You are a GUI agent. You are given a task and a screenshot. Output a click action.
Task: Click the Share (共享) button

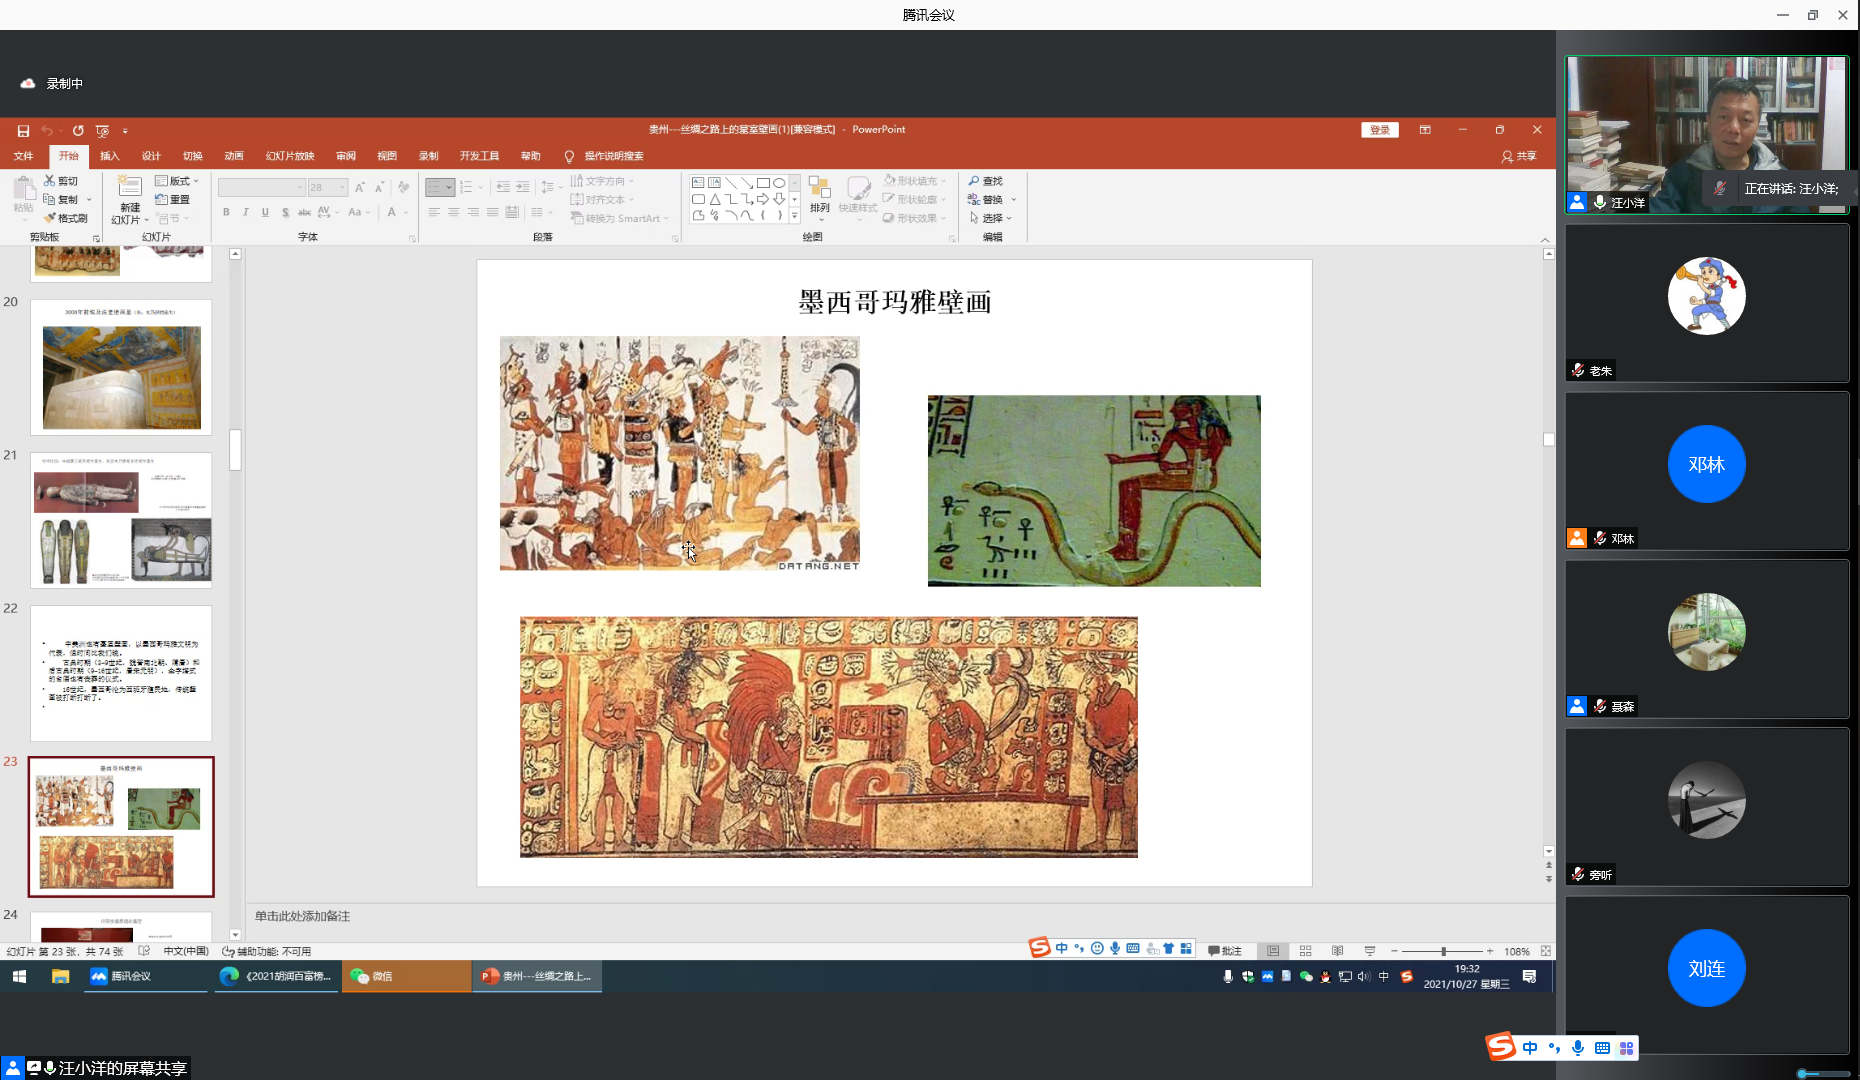click(x=1518, y=156)
